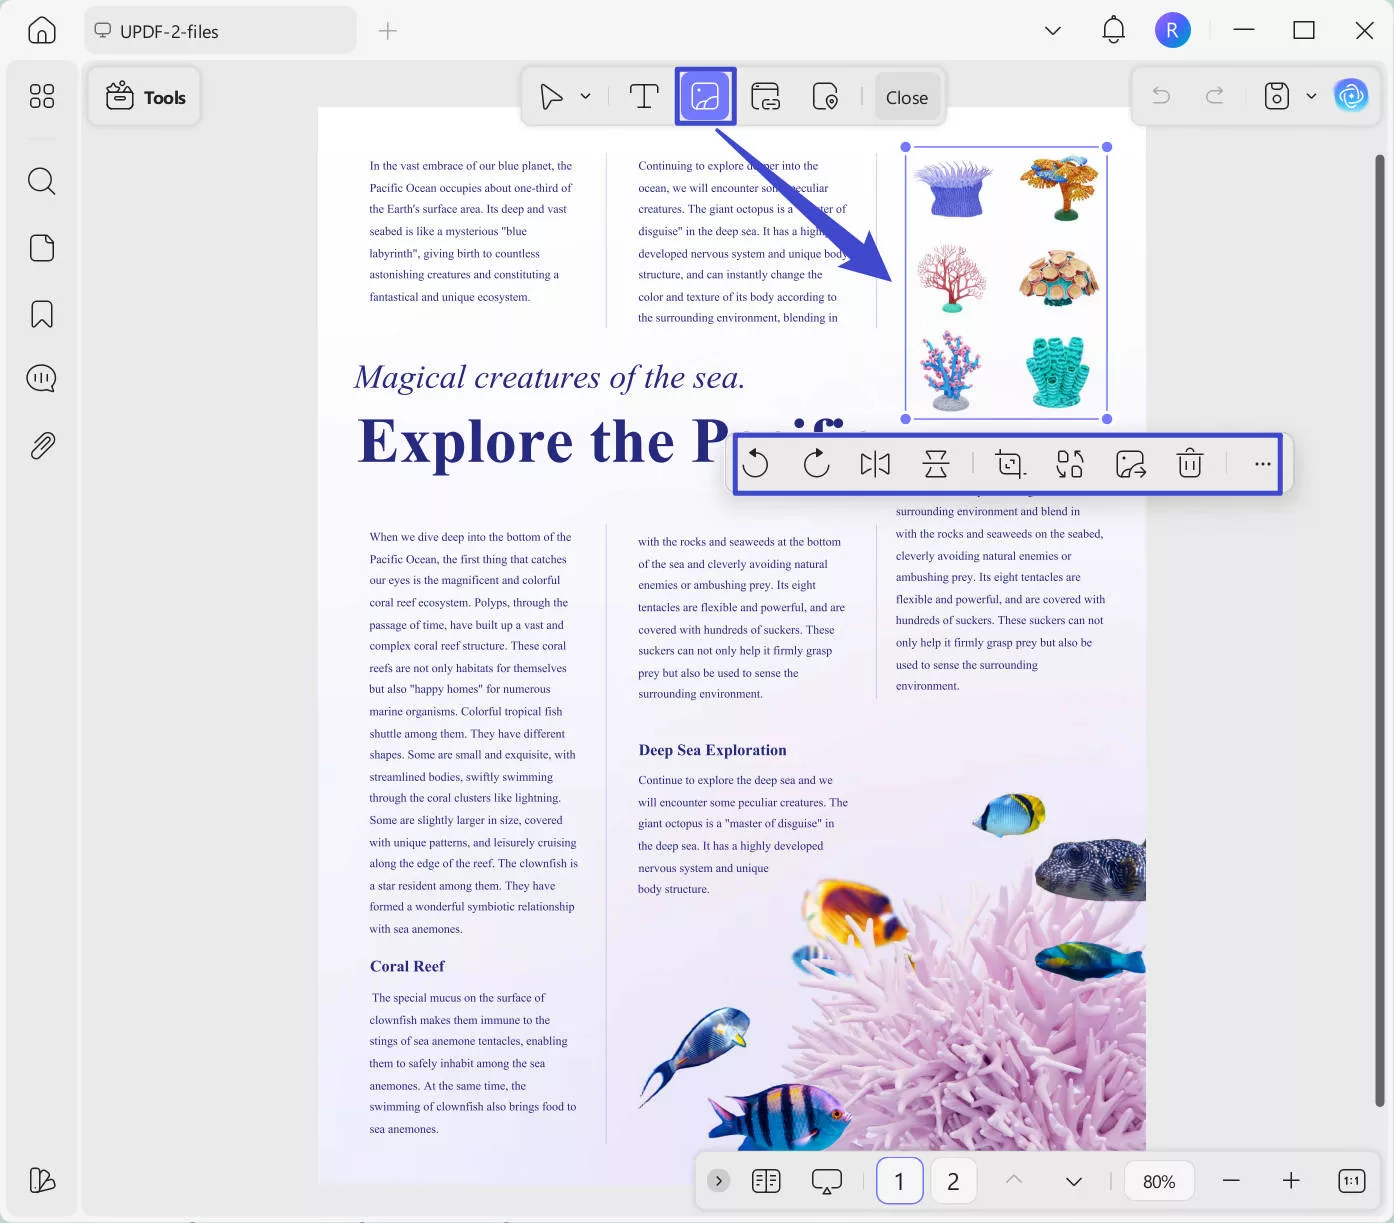Select the page location marker tool

pos(825,97)
